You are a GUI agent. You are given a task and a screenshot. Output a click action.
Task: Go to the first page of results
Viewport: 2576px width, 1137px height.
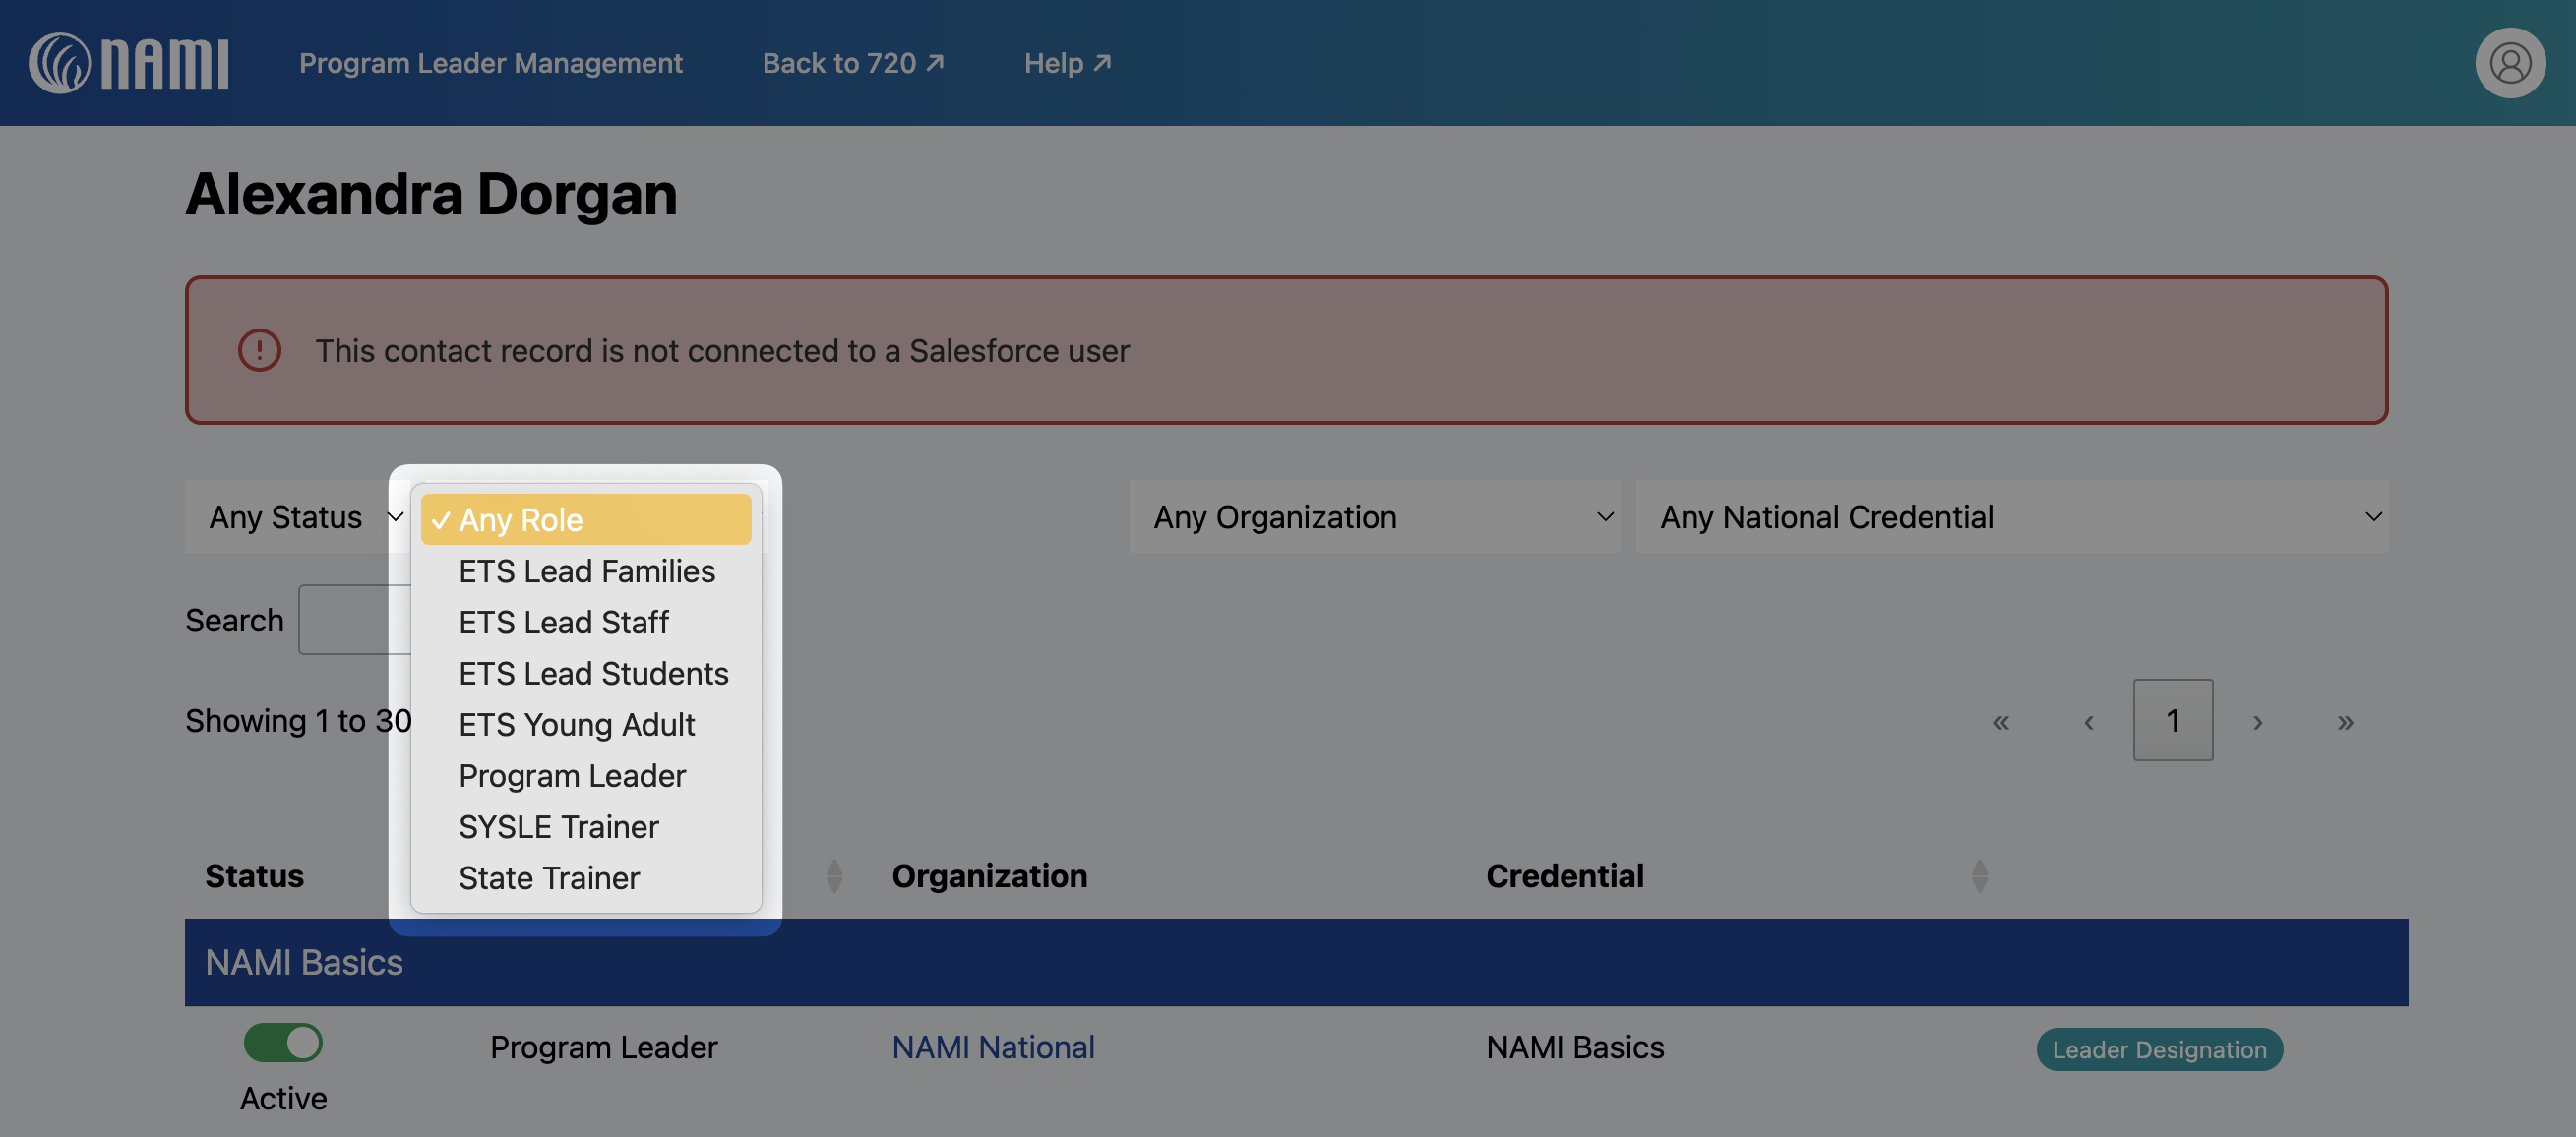click(2000, 721)
